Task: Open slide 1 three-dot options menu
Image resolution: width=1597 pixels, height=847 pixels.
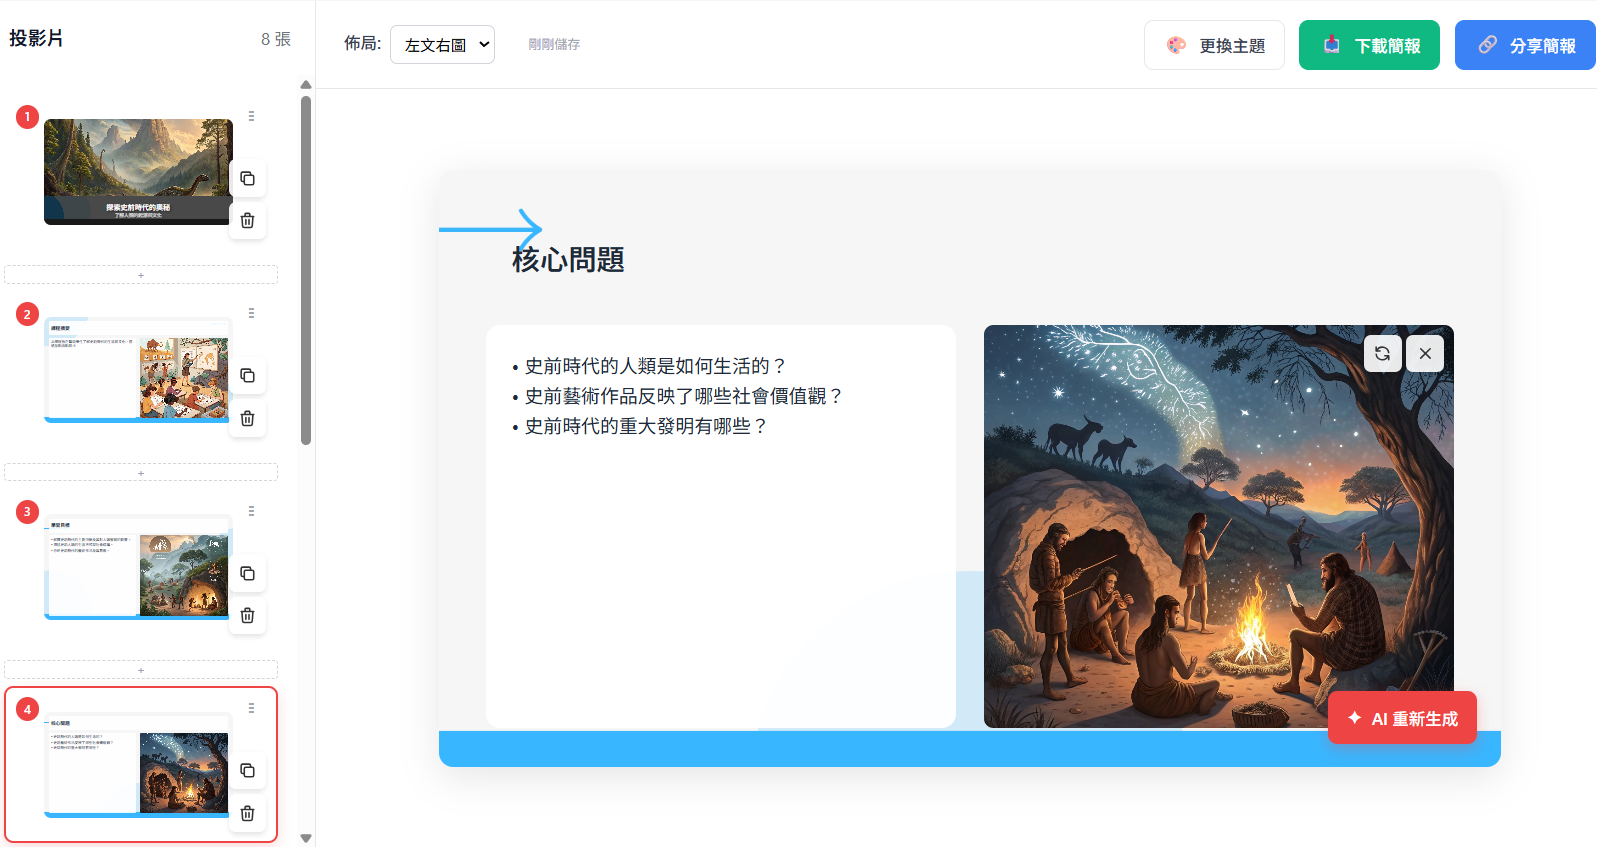Action: [251, 117]
